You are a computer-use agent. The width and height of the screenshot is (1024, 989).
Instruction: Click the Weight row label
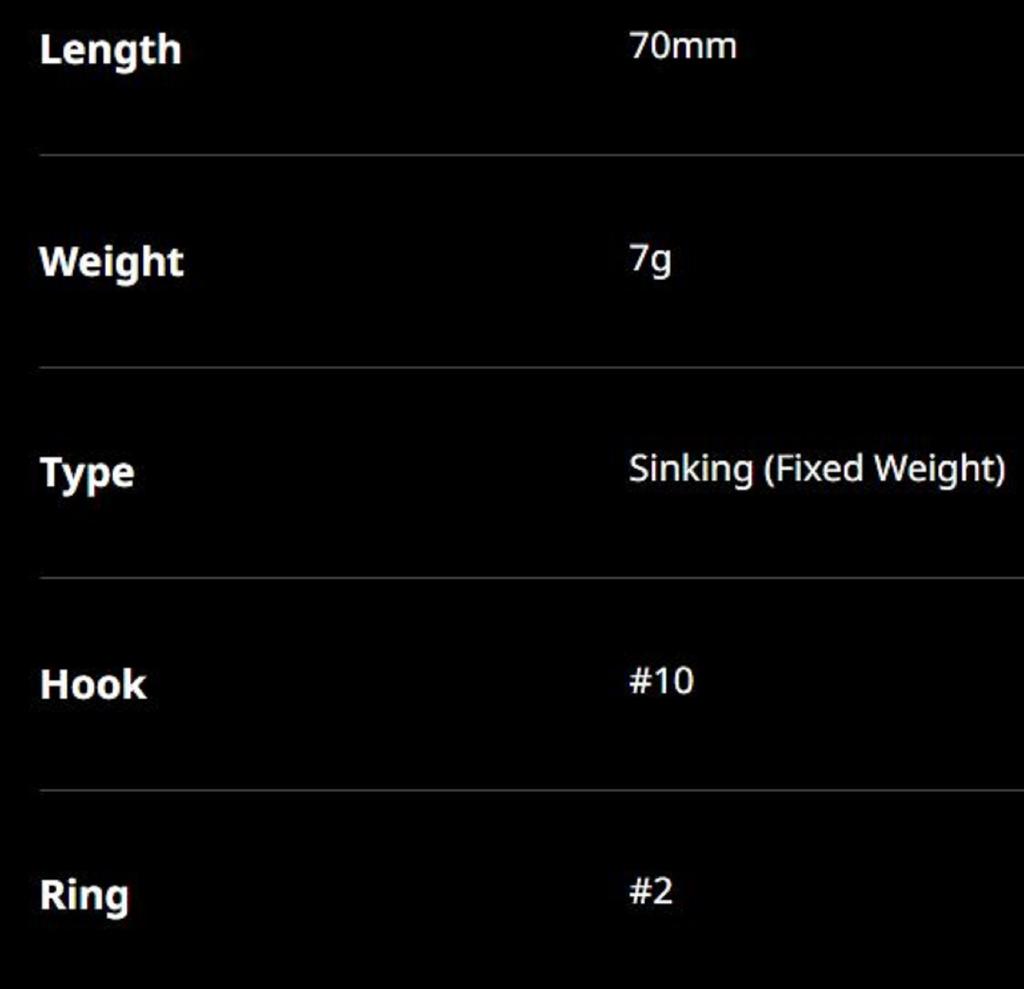coord(111,262)
